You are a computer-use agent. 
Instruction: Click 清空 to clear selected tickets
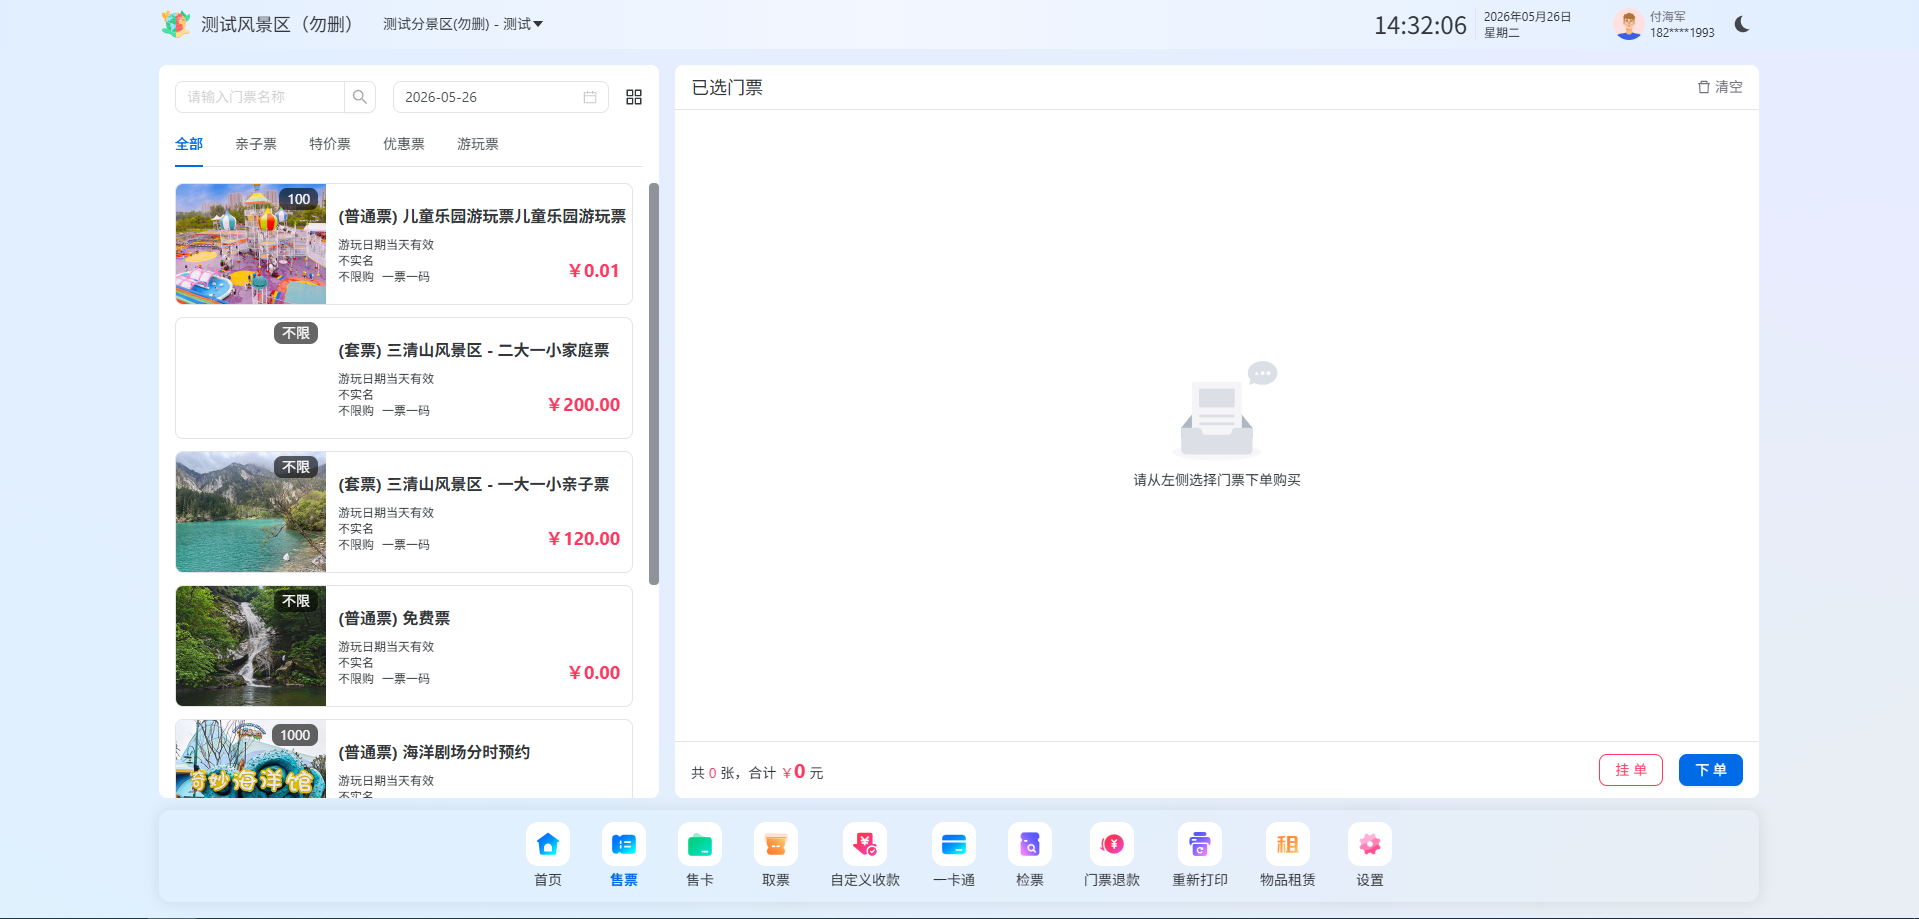1720,87
